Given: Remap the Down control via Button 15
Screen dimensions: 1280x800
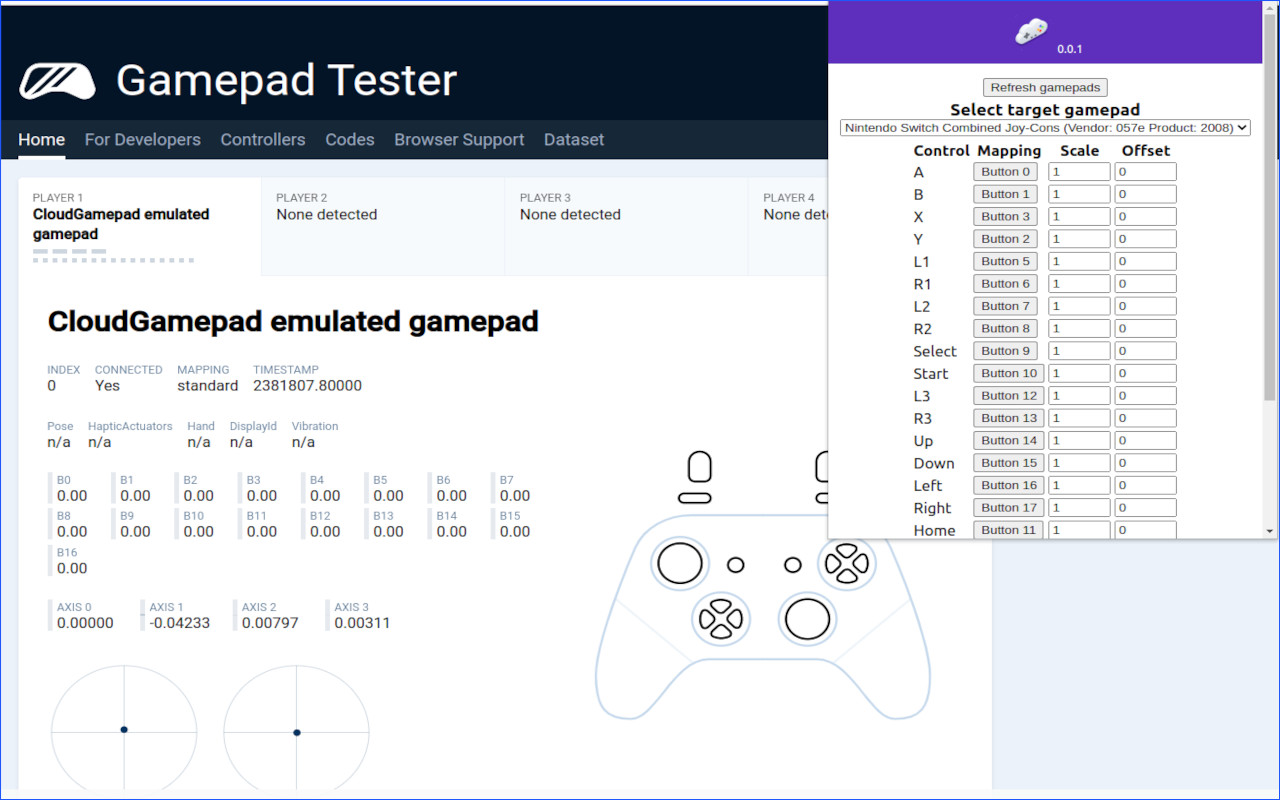Looking at the screenshot, I should point(1008,462).
